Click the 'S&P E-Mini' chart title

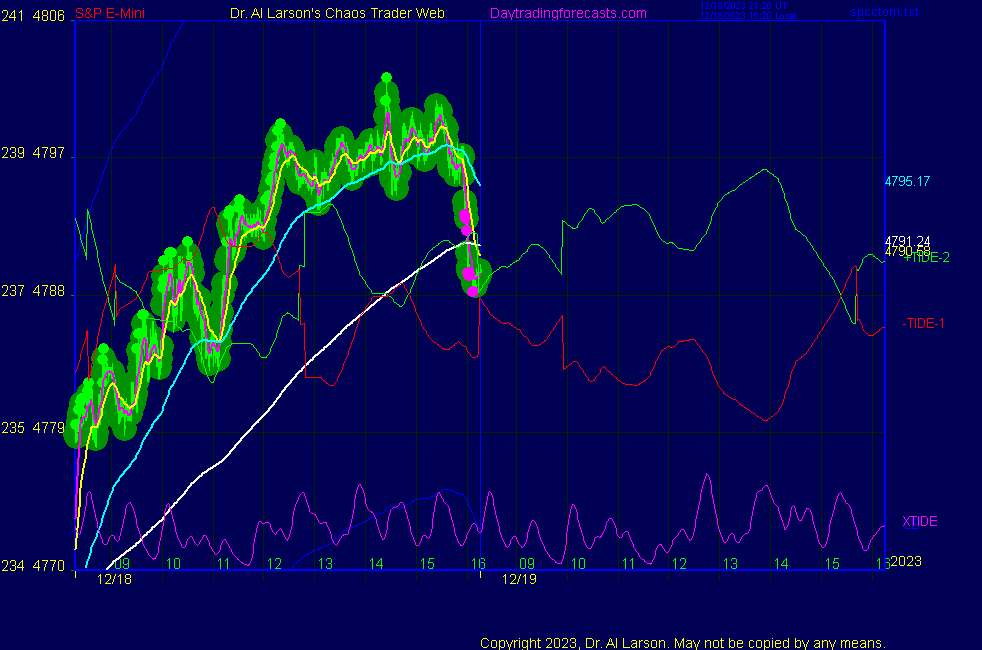coord(110,13)
